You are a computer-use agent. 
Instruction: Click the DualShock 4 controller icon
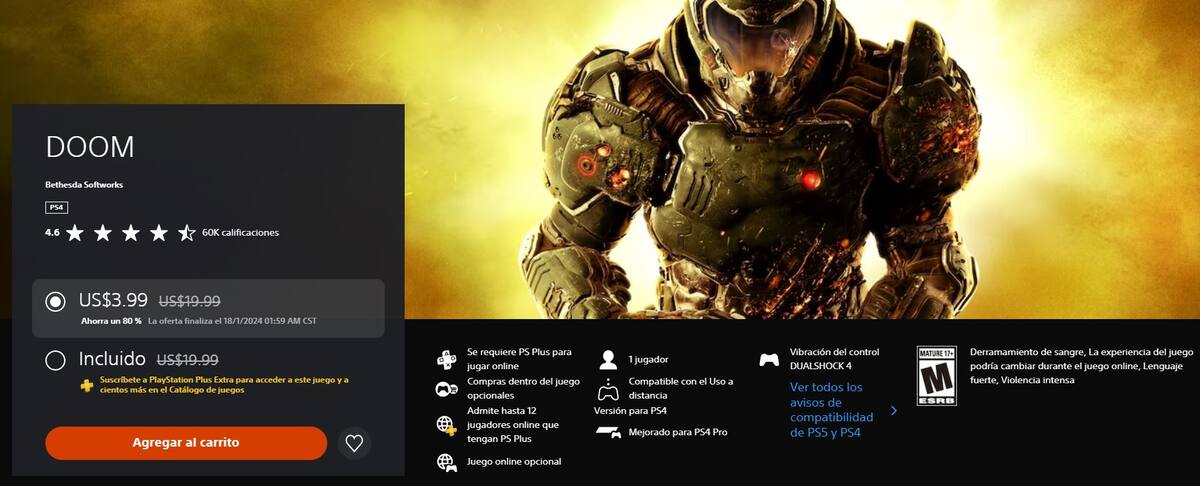tap(769, 359)
